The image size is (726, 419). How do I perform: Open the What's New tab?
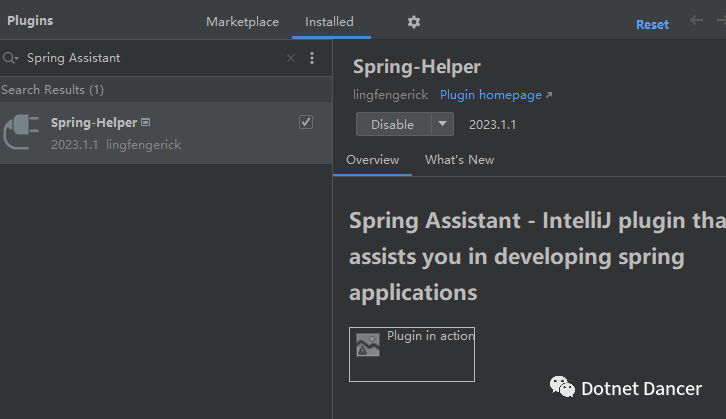tap(459, 160)
